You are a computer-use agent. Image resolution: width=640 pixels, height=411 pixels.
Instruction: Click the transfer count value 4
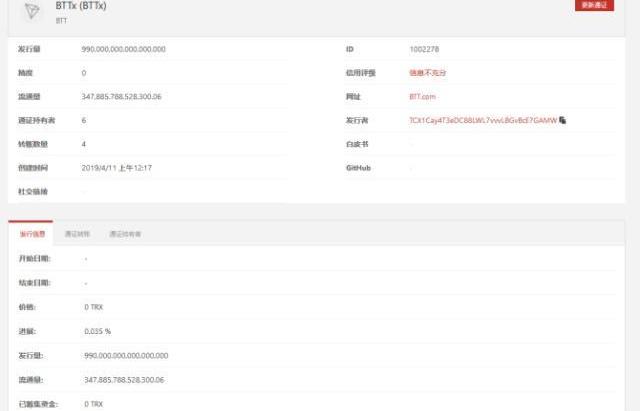pyautogui.click(x=84, y=144)
